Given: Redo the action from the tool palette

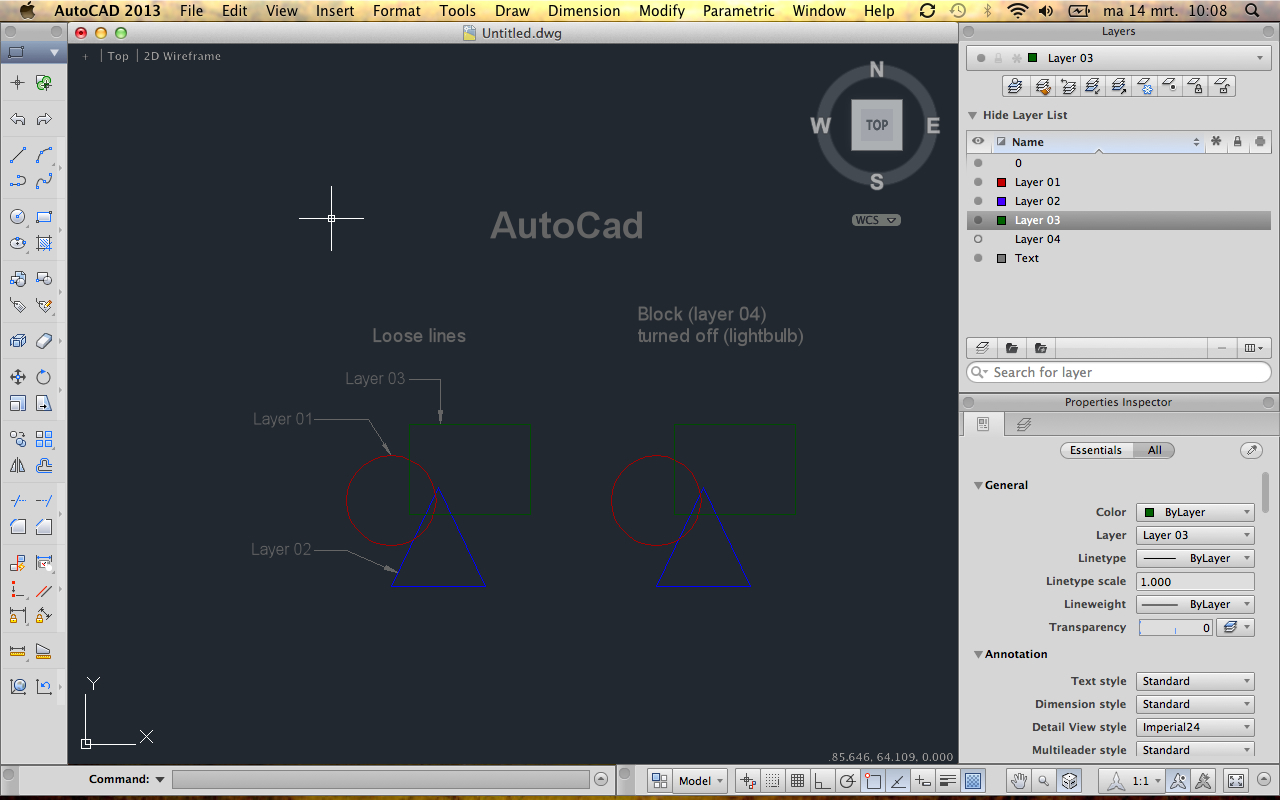Looking at the screenshot, I should [44, 119].
